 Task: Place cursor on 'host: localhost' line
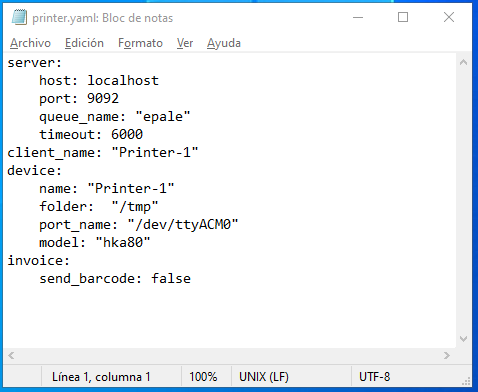[99, 81]
